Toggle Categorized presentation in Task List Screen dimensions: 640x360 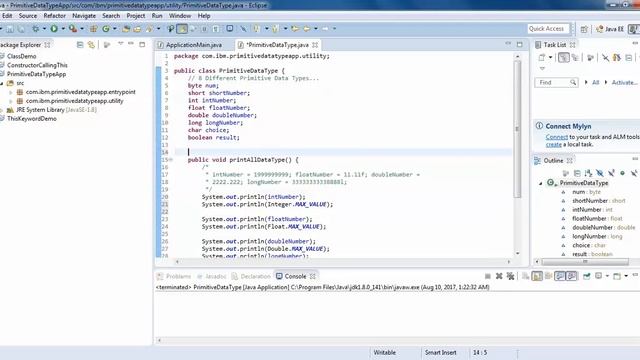coord(564,58)
